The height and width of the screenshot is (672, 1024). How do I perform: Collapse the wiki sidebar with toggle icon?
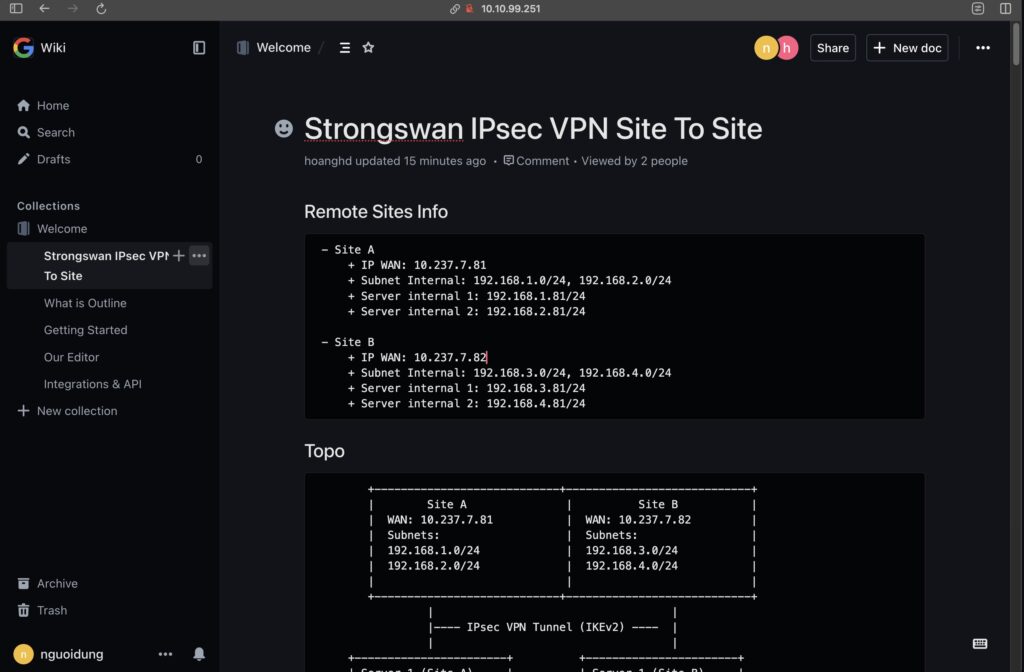point(199,48)
